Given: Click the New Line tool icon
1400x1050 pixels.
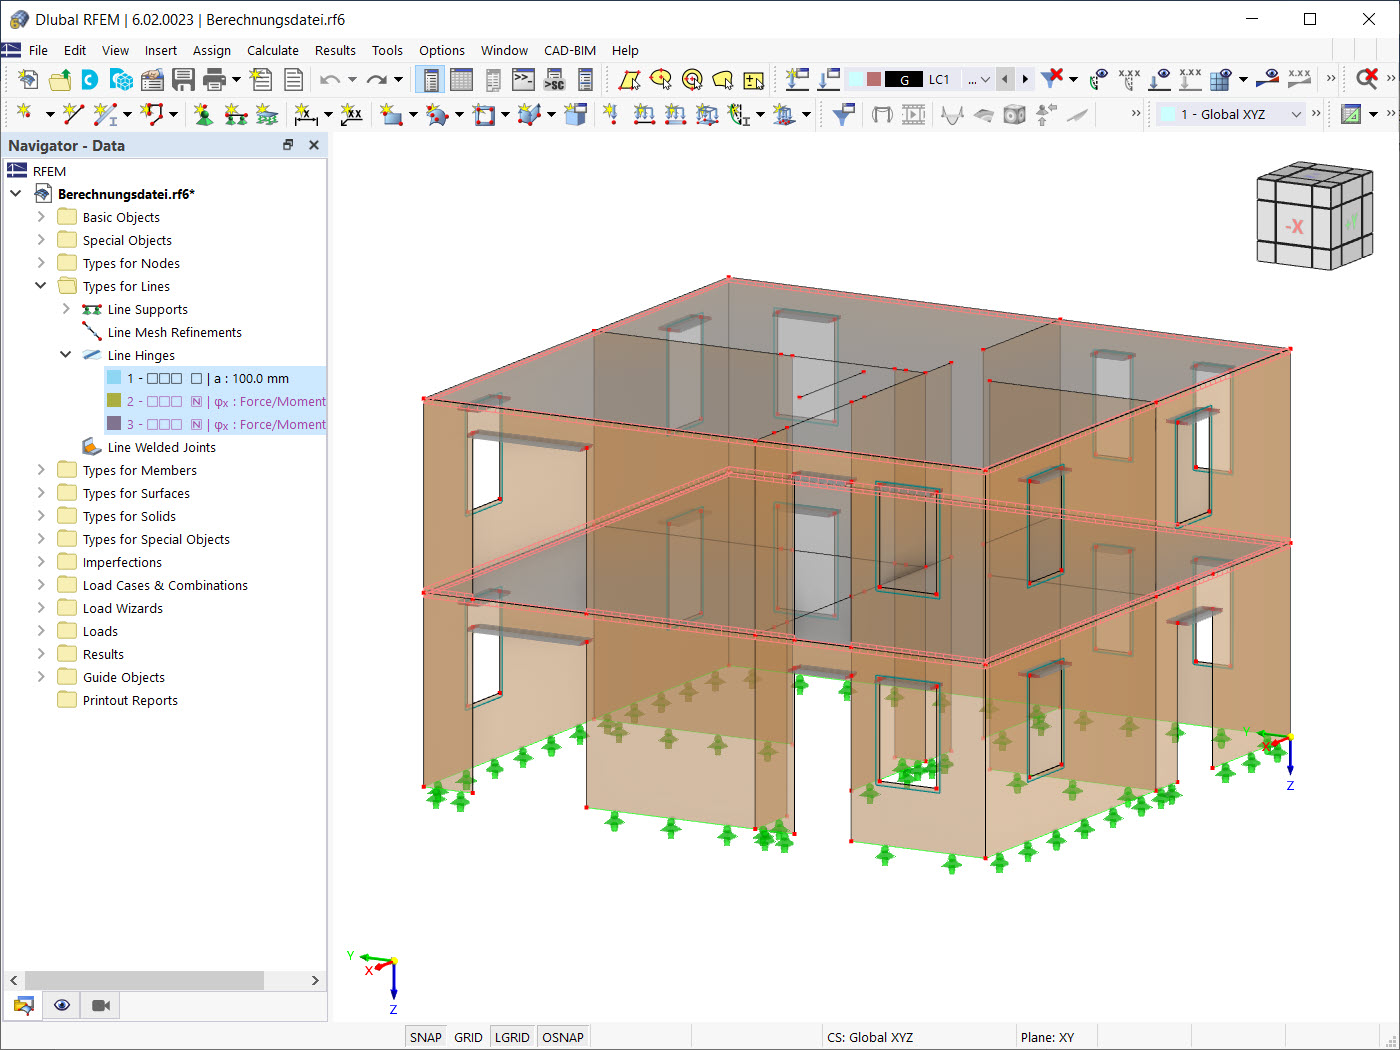Looking at the screenshot, I should tap(73, 115).
